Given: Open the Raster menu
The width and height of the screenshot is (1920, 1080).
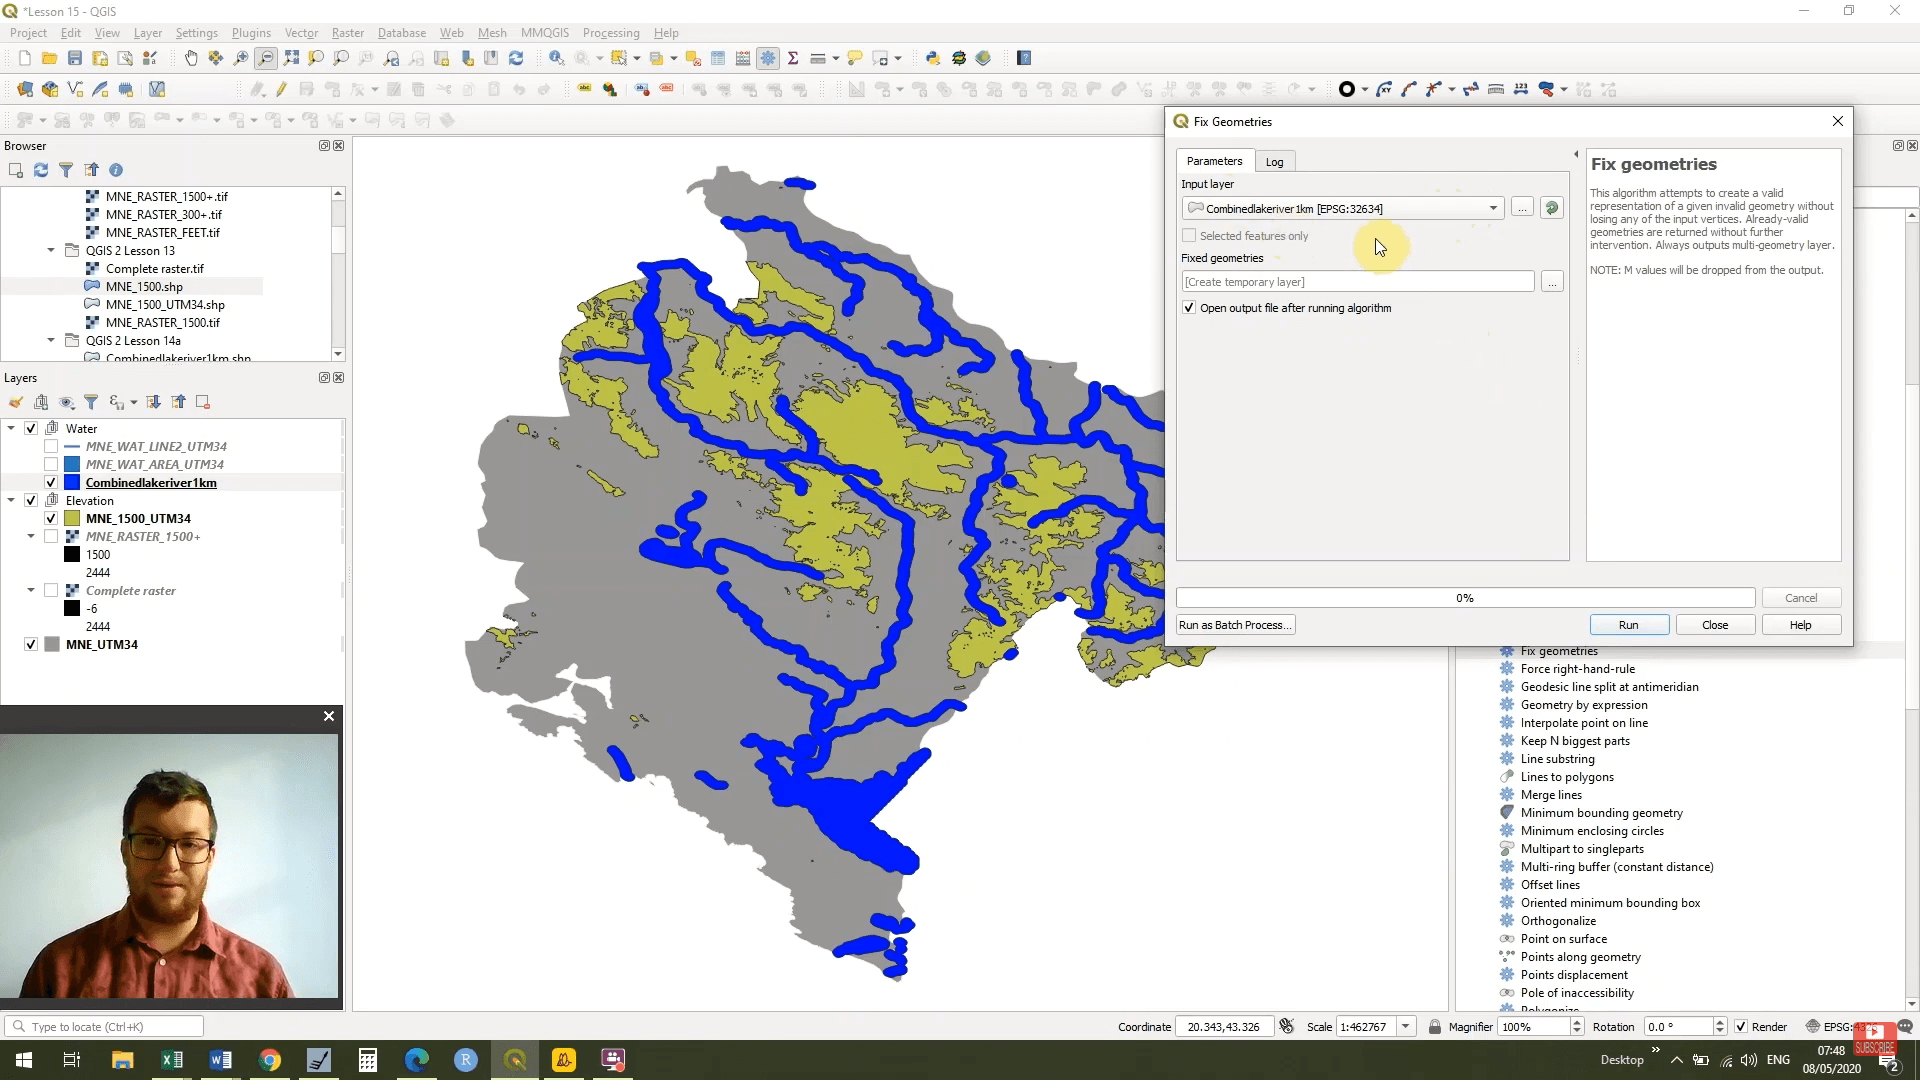Looking at the screenshot, I should click(348, 33).
